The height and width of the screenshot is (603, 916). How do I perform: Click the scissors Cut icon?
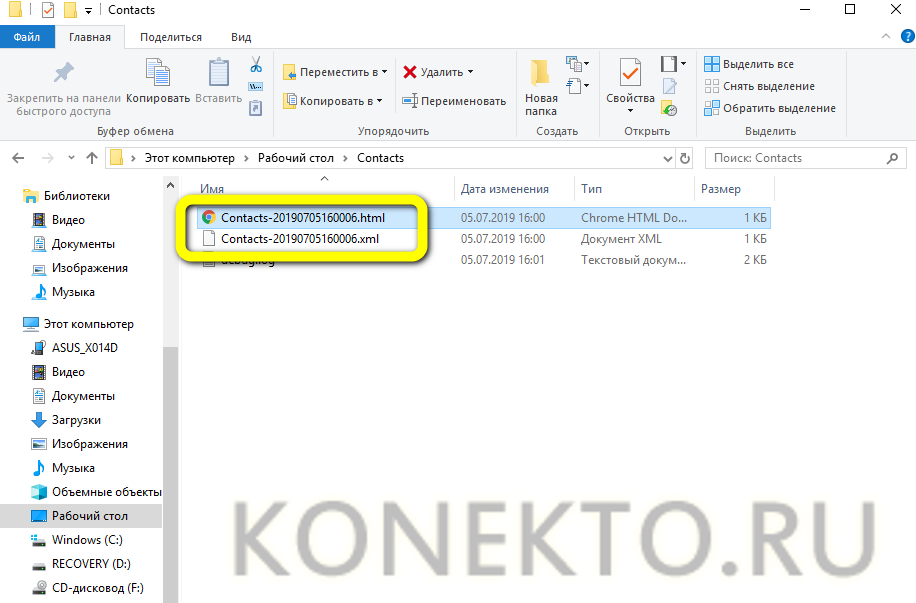tap(256, 65)
